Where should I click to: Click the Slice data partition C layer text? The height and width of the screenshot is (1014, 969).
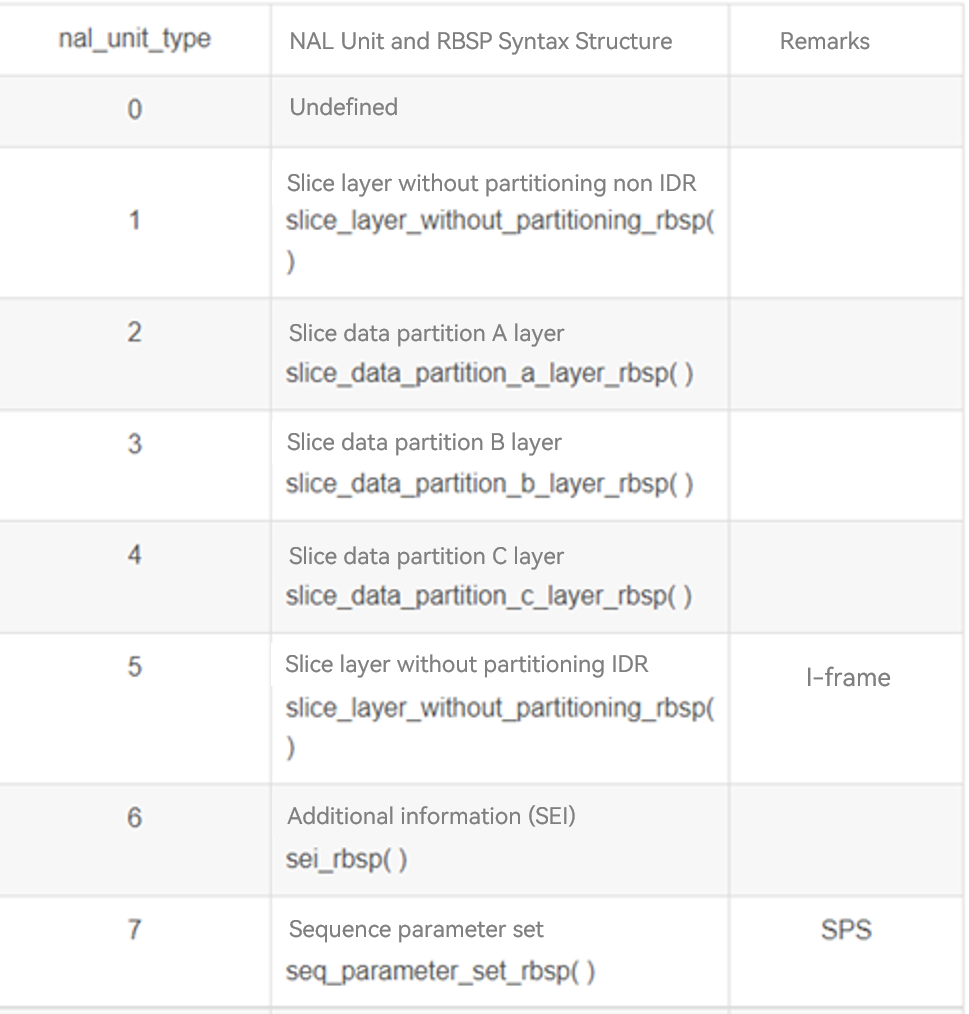pyautogui.click(x=426, y=556)
